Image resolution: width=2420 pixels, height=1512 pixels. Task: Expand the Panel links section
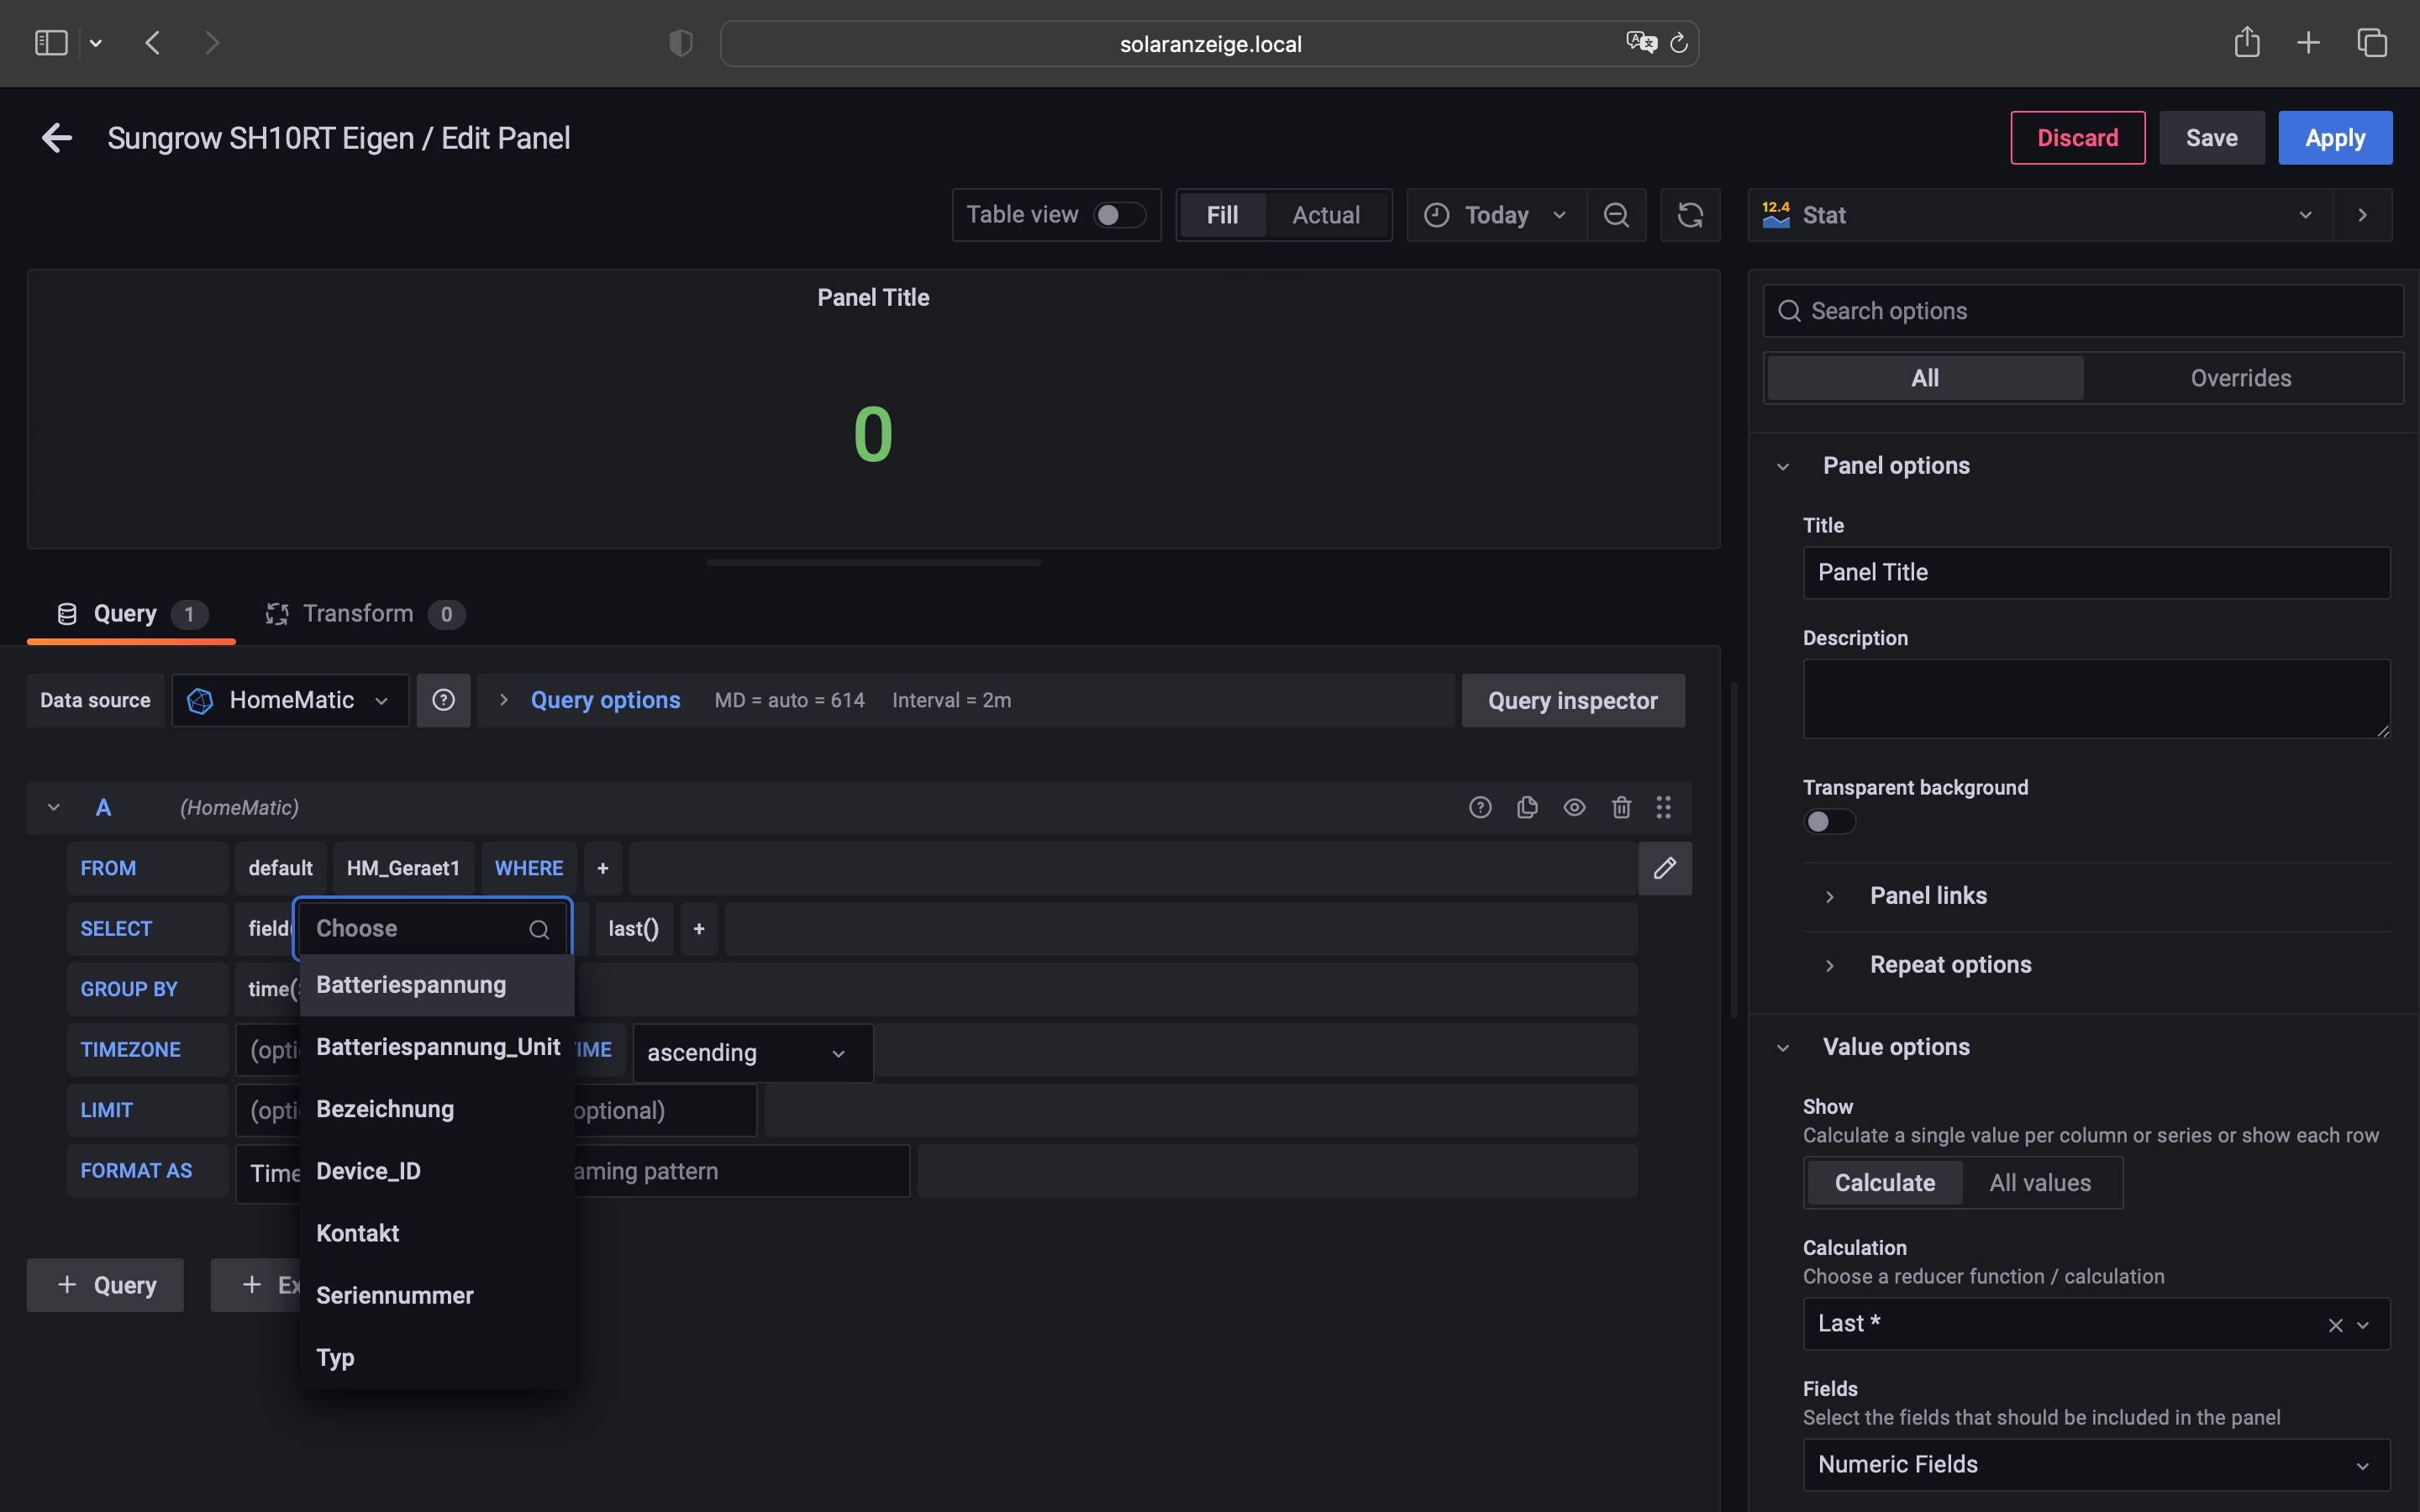coord(1927,896)
